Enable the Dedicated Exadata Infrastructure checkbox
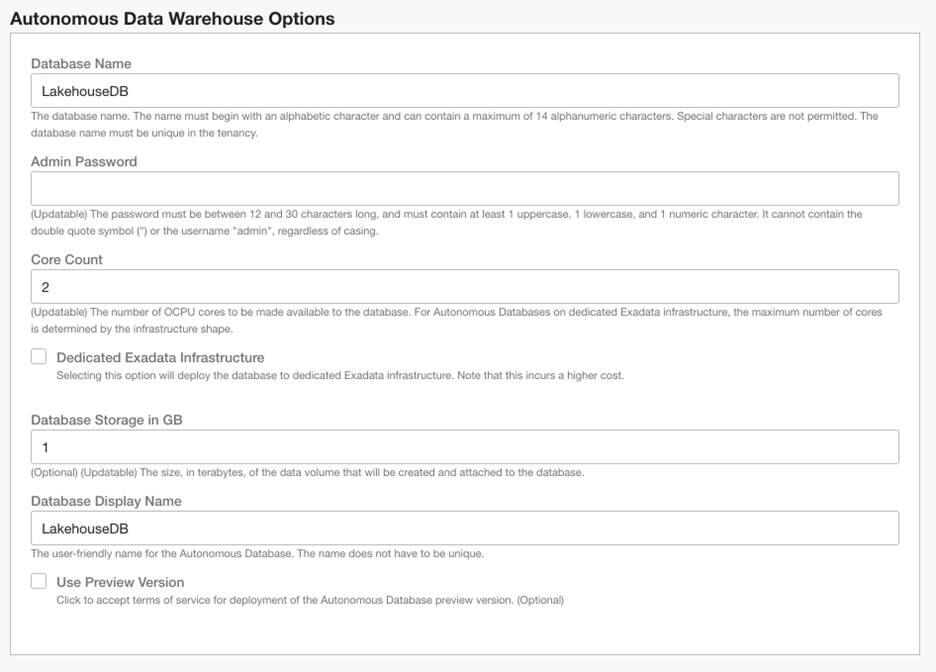 click(x=37, y=356)
